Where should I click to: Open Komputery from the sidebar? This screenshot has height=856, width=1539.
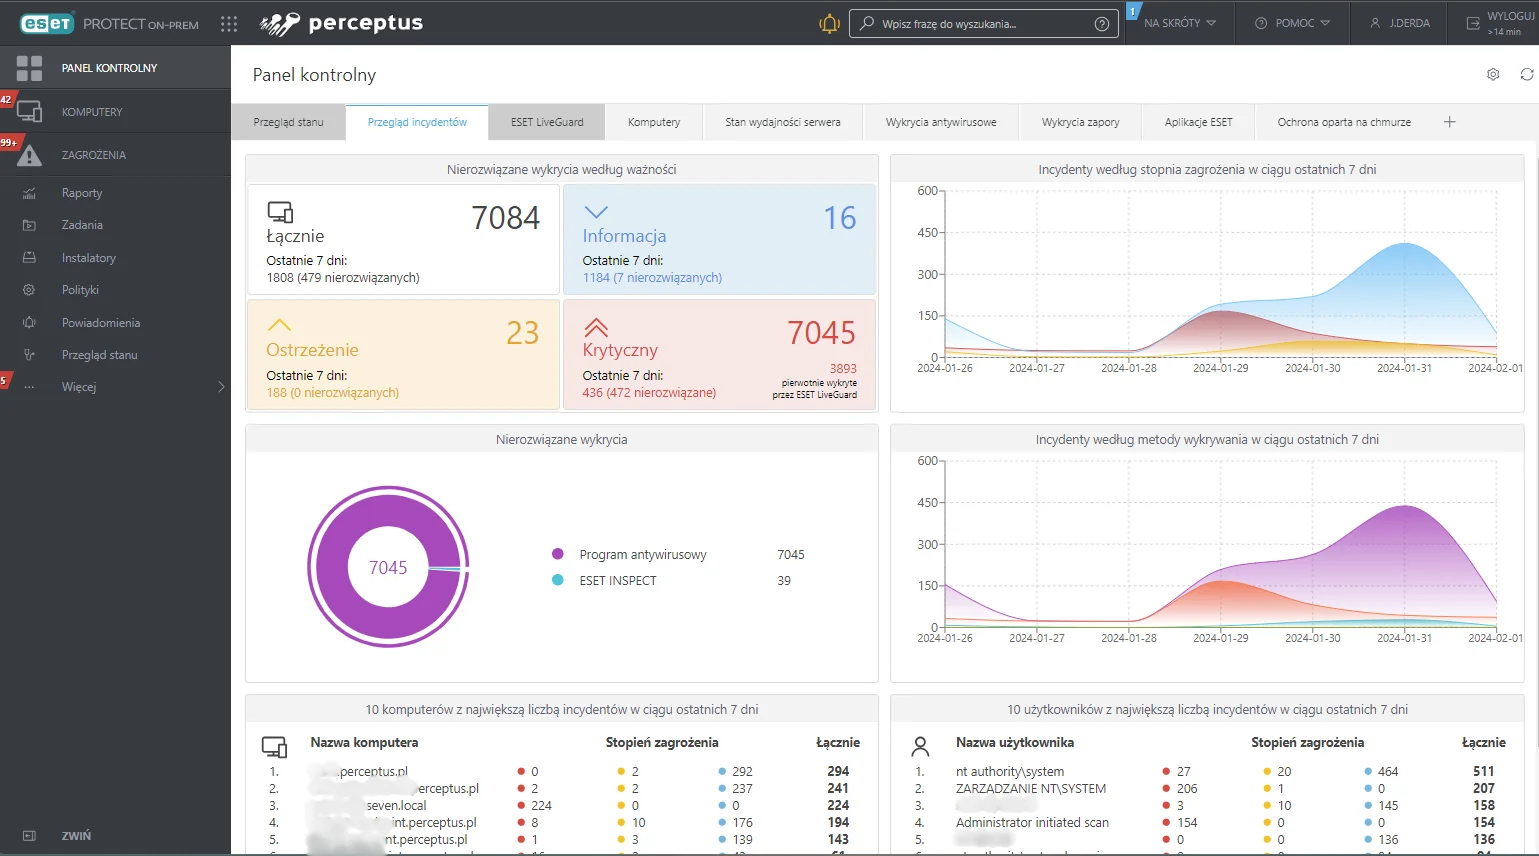pyautogui.click(x=92, y=112)
